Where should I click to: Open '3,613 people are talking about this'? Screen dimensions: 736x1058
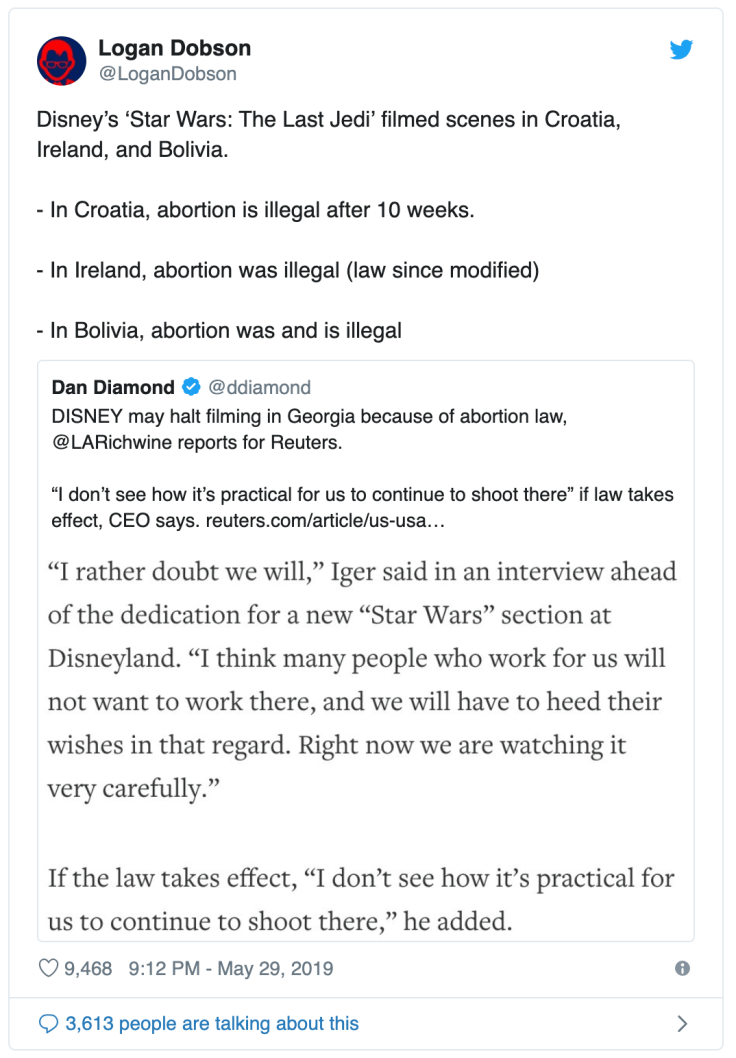212,1023
